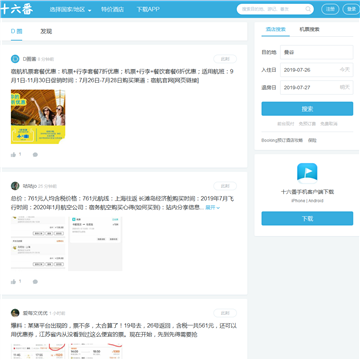Select the 酒店搜索 tab in the sidebar

(x=275, y=29)
